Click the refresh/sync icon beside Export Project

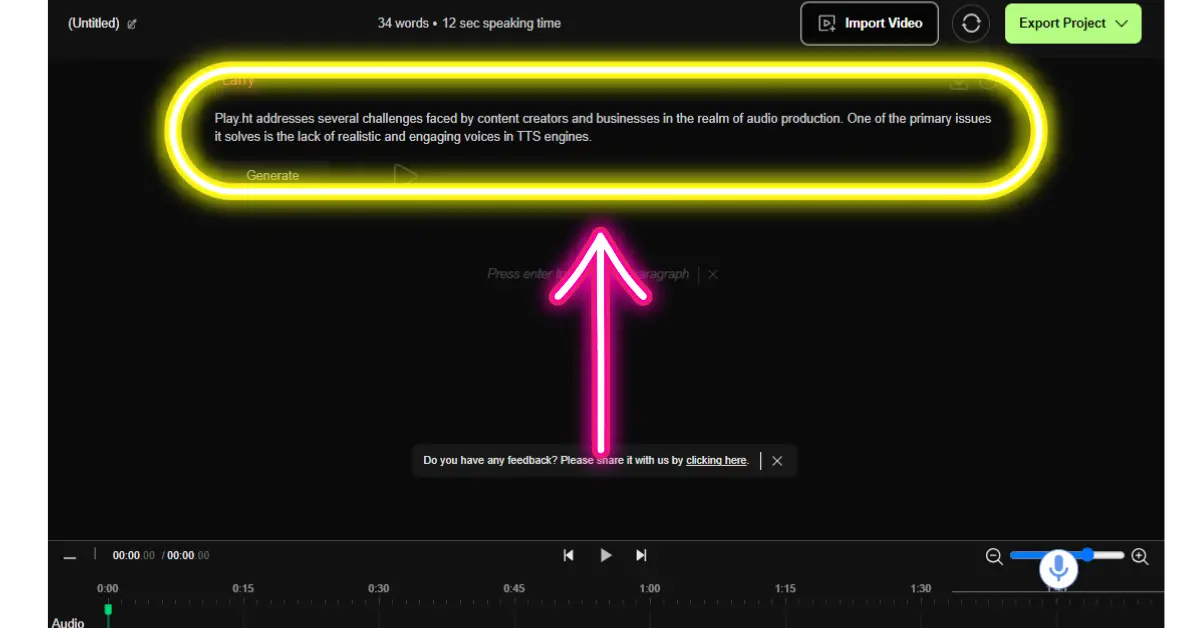(x=971, y=23)
